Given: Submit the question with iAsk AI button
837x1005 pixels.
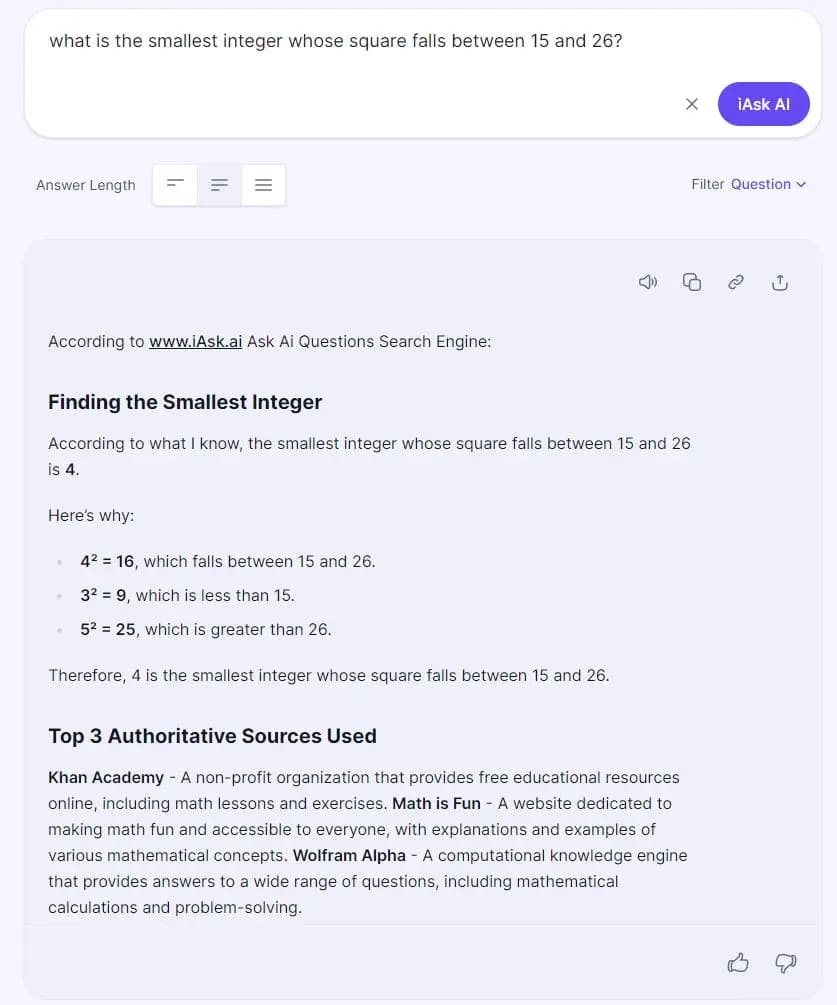Looking at the screenshot, I should (x=763, y=104).
